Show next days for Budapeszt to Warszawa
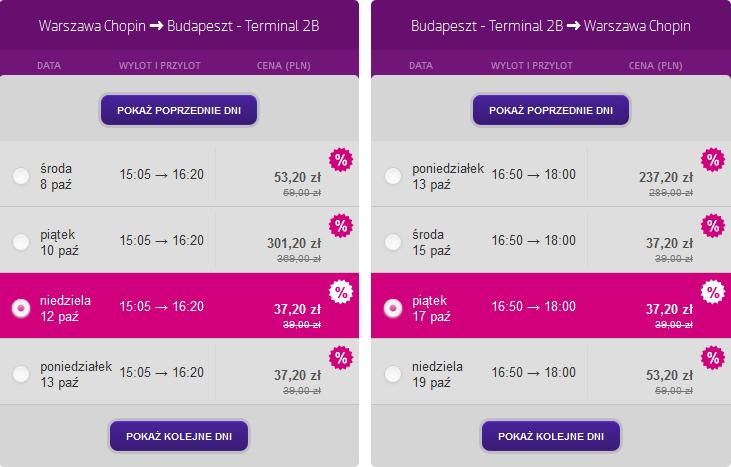The width and height of the screenshot is (731, 467). tap(551, 436)
